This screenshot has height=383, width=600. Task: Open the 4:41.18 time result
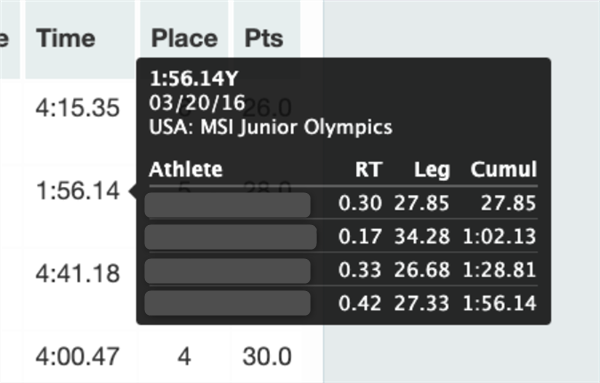[x=78, y=274]
